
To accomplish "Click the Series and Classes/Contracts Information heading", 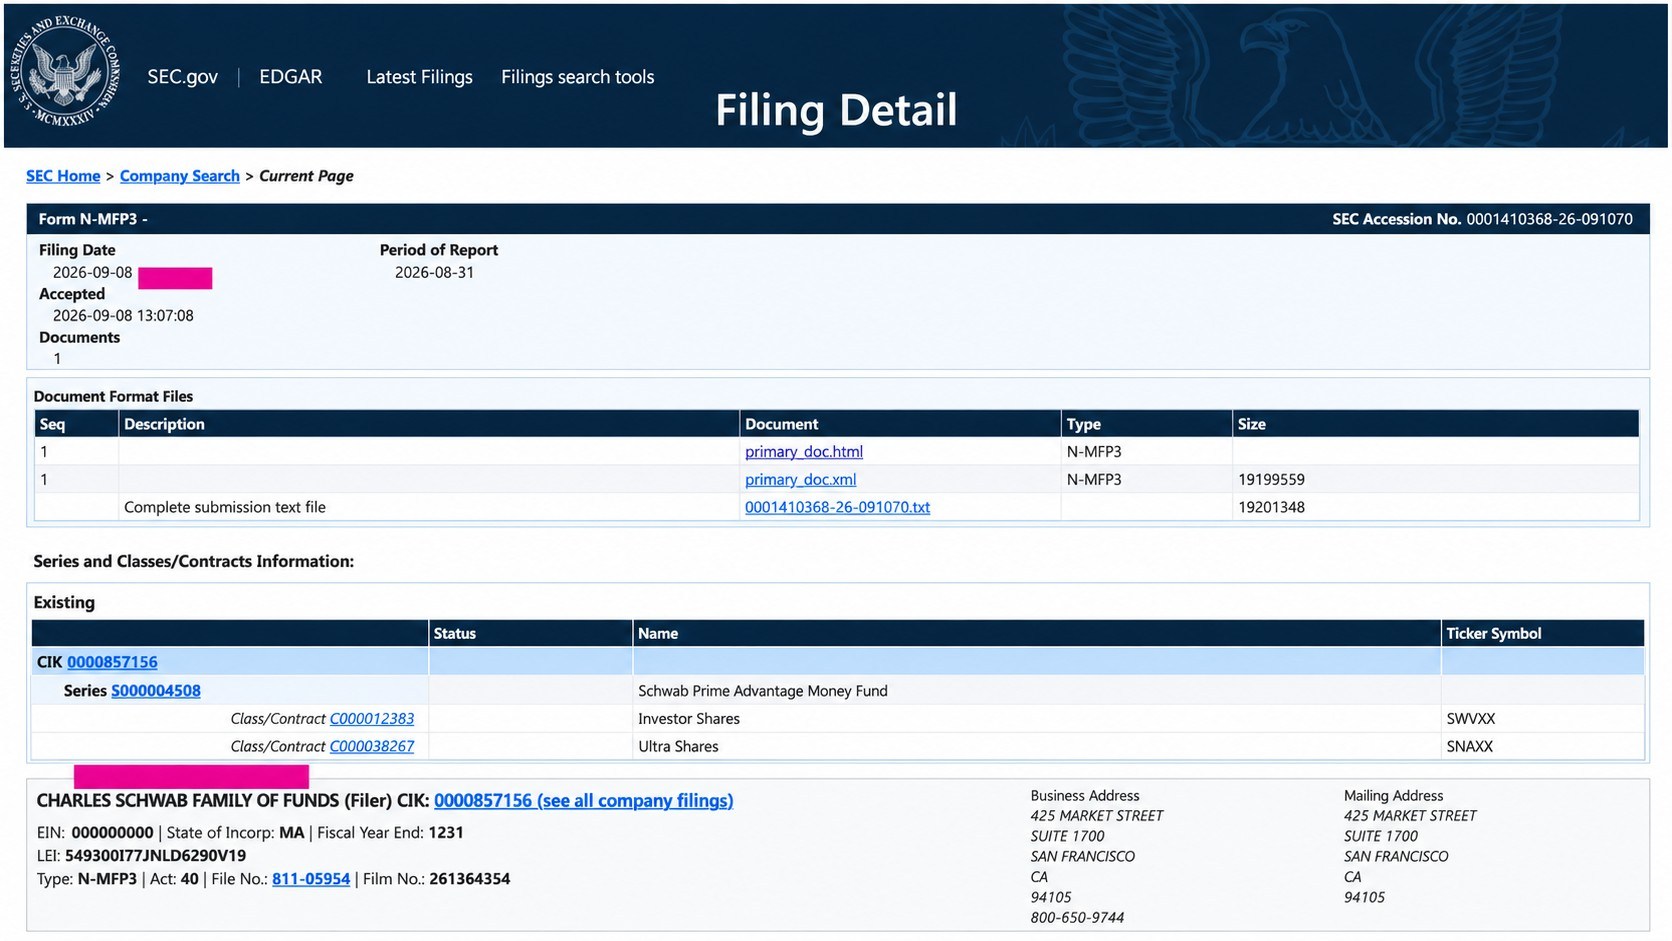I will click(193, 562).
